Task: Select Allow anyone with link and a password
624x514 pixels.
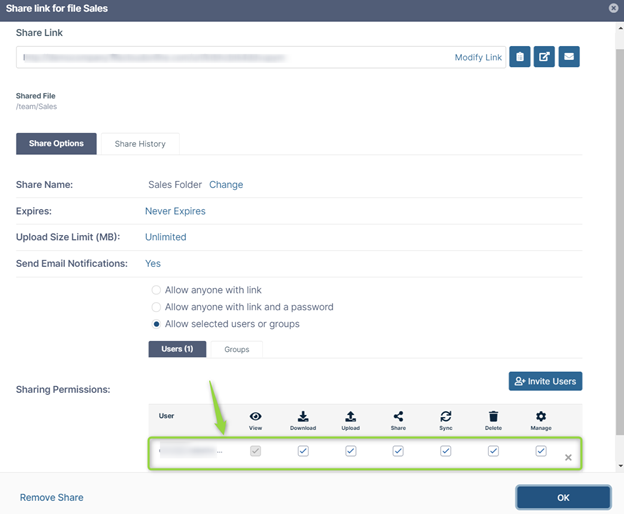Action: (x=156, y=307)
